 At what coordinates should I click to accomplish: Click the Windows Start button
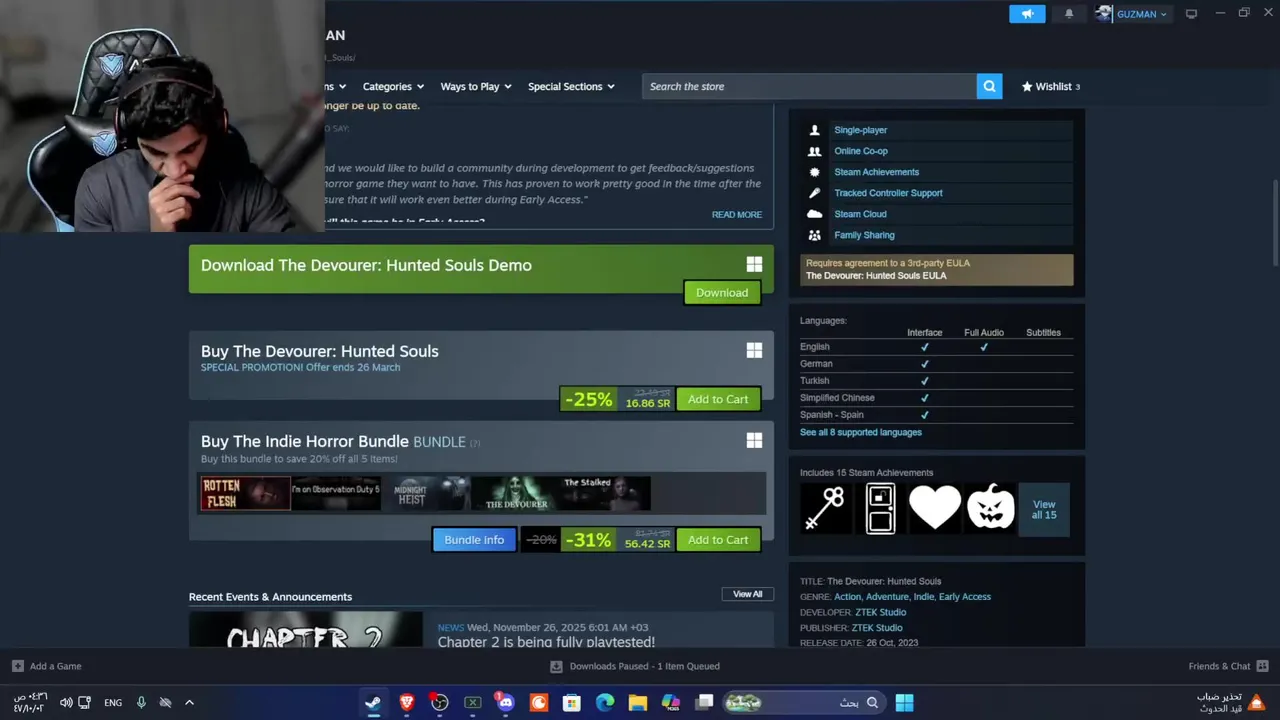pos(904,702)
